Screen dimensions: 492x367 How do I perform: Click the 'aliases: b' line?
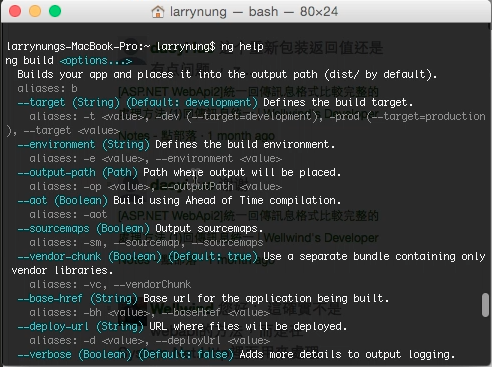click(x=47, y=89)
